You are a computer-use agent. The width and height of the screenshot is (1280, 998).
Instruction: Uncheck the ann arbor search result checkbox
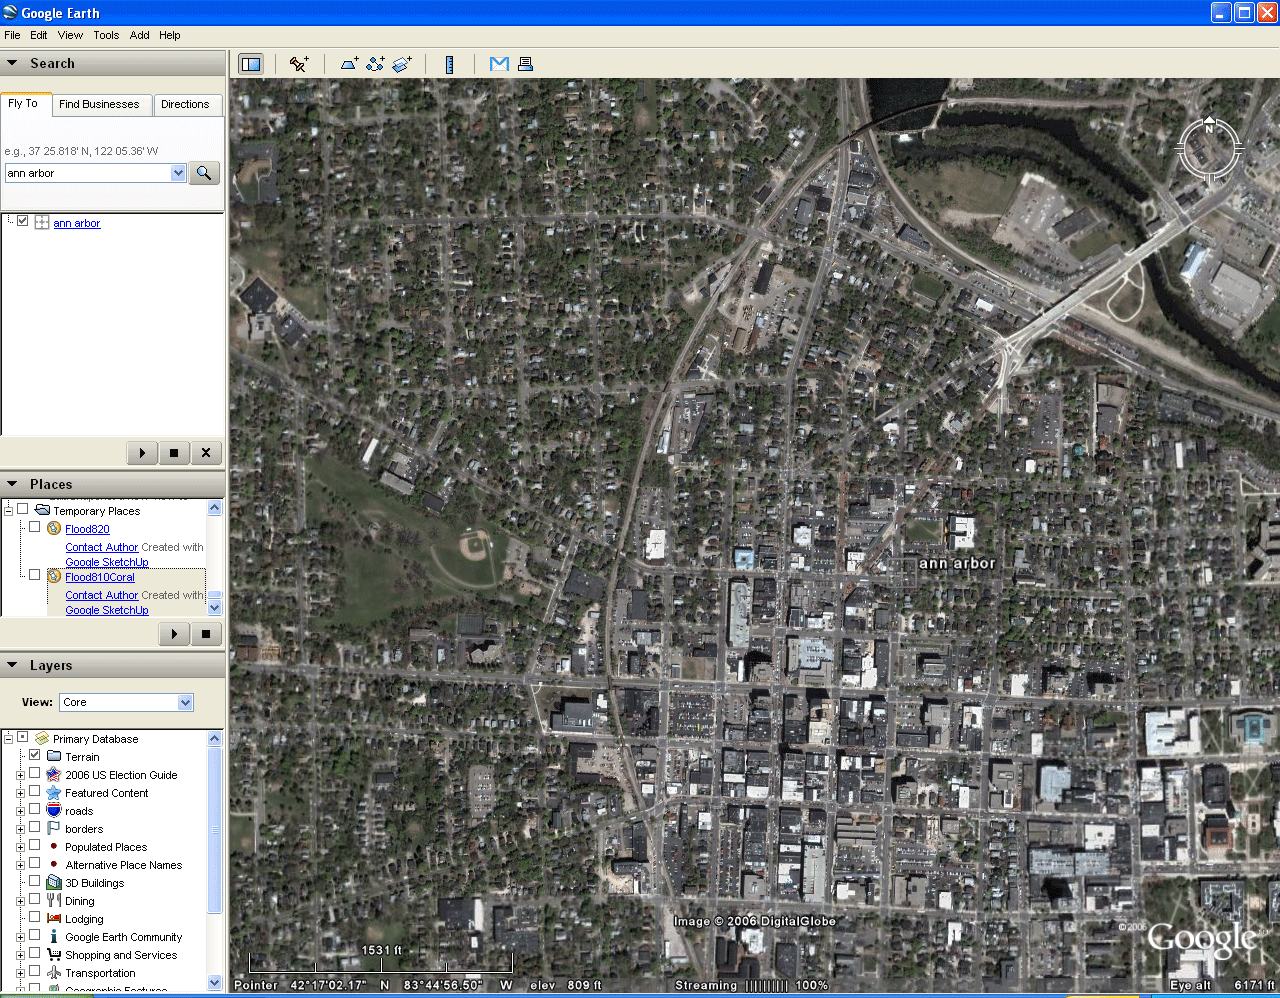22,221
